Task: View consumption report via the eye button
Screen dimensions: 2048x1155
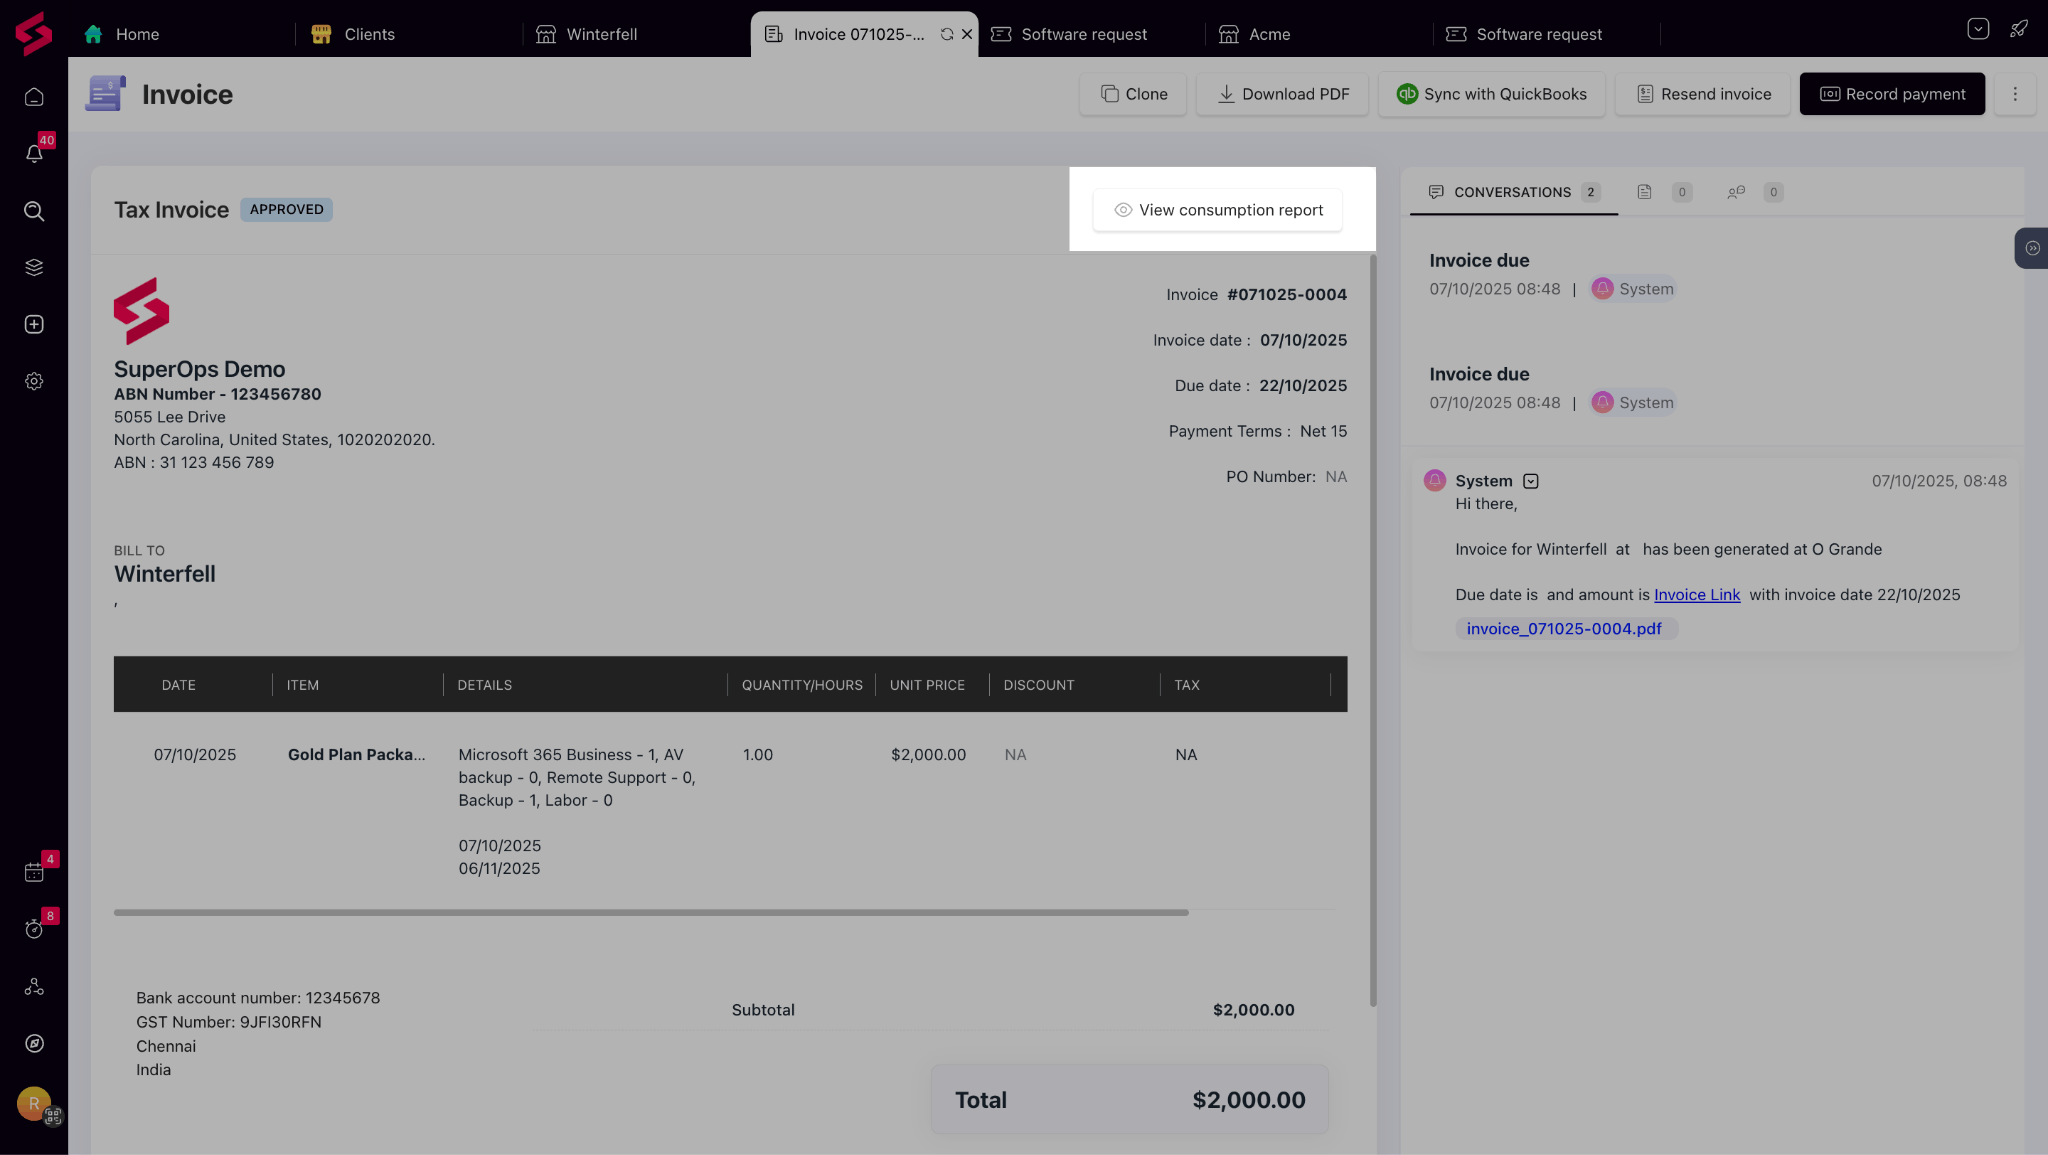Action: point(1217,210)
